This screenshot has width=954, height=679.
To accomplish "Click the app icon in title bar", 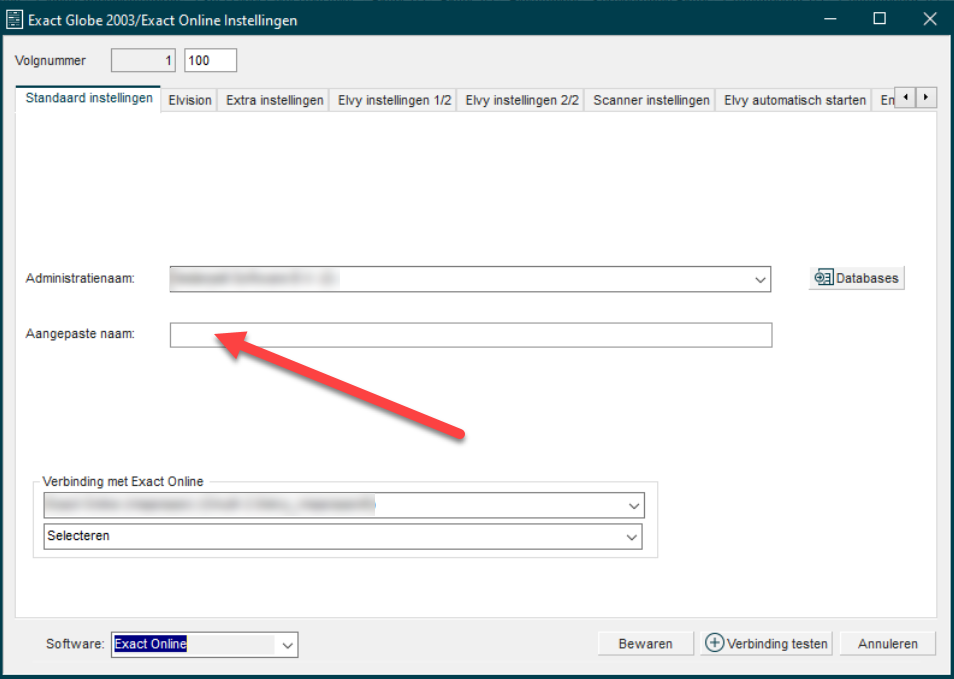I will point(15,19).
